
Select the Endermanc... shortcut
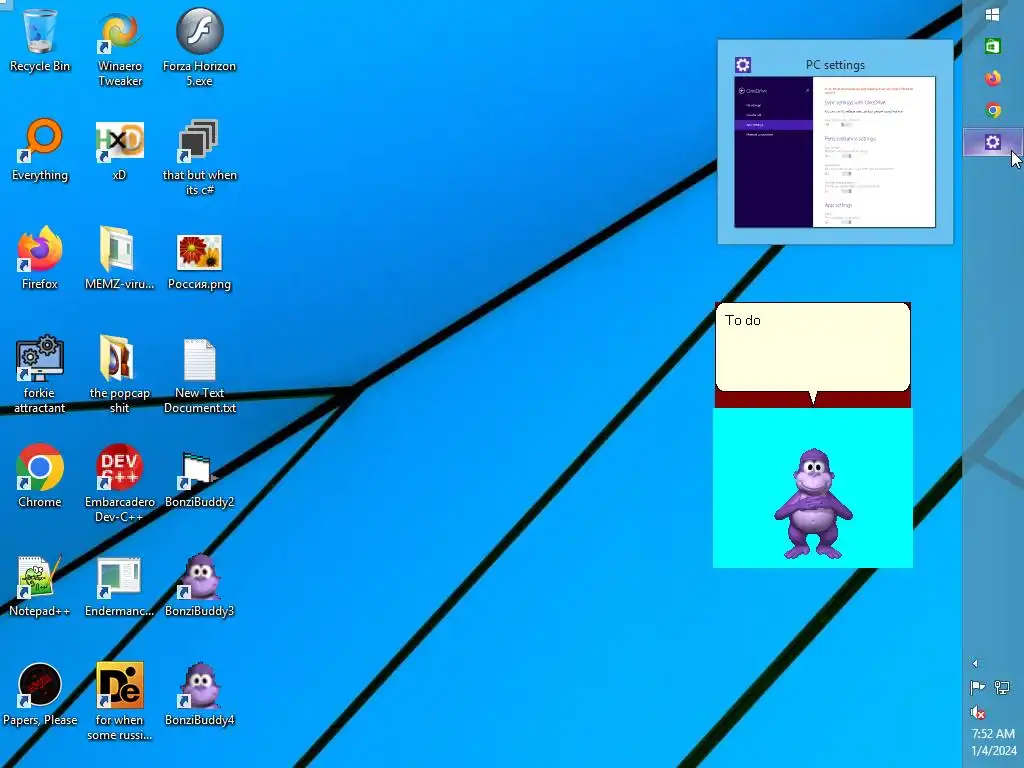pos(120,586)
